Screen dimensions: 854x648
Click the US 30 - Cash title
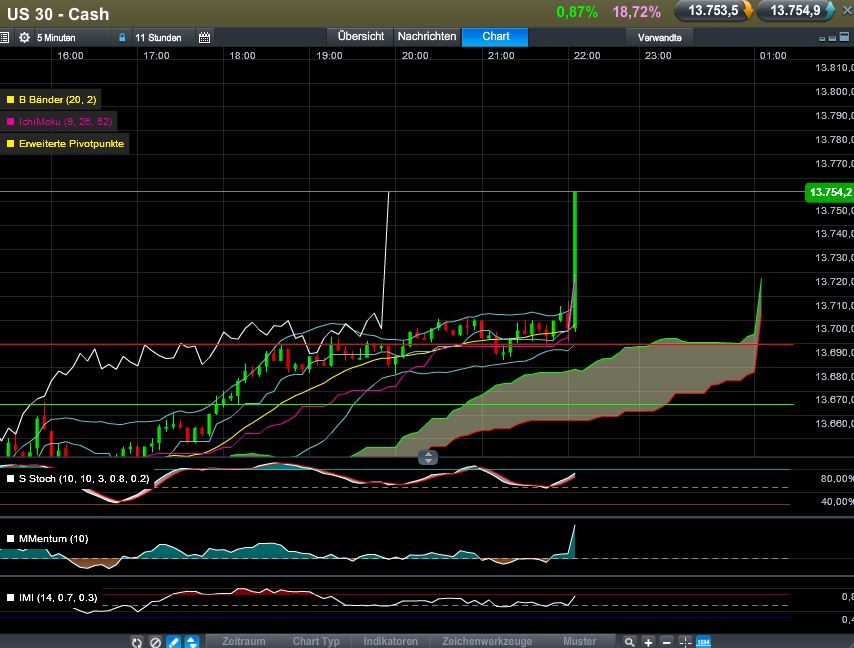point(58,14)
